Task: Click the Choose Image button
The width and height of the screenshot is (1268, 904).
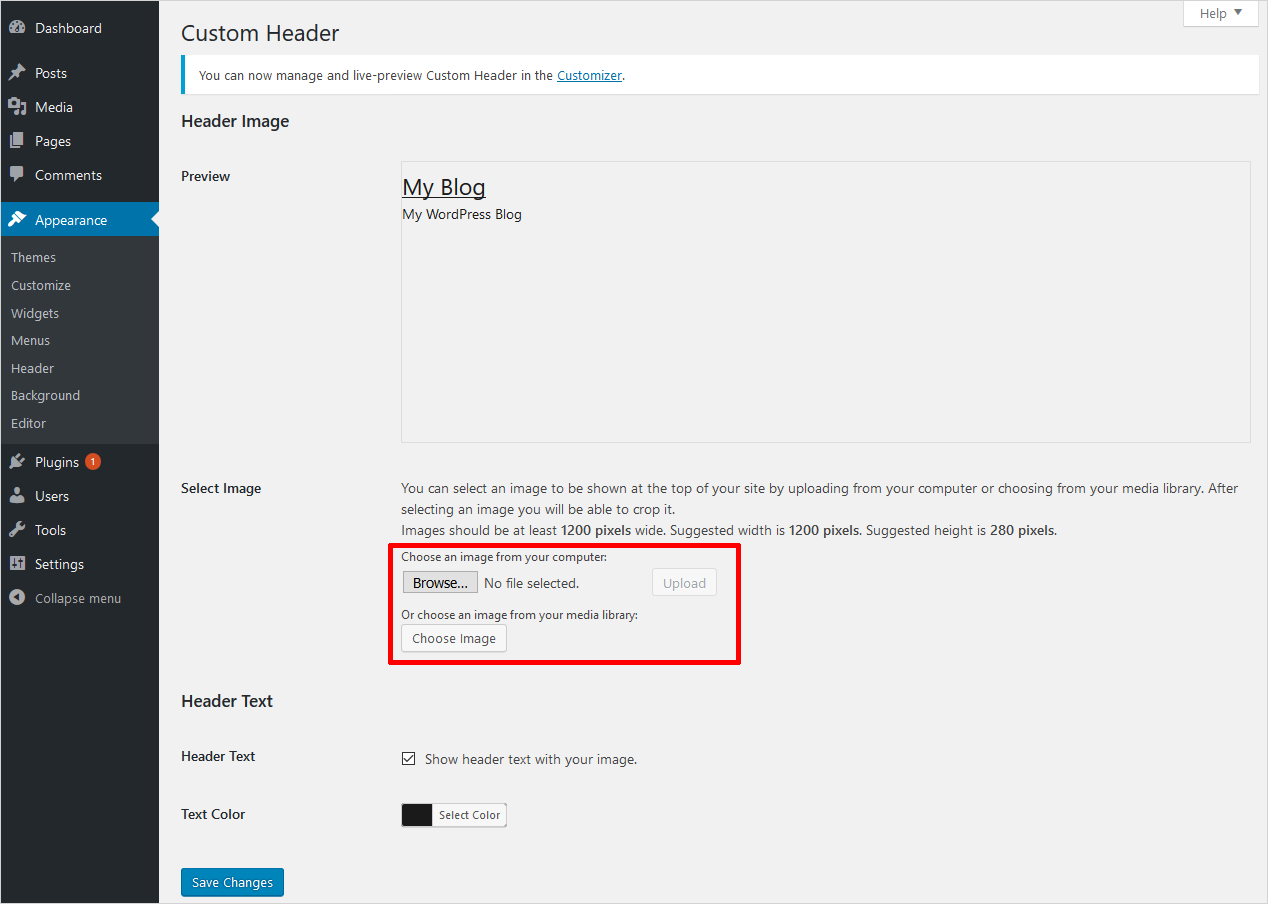Action: (453, 638)
